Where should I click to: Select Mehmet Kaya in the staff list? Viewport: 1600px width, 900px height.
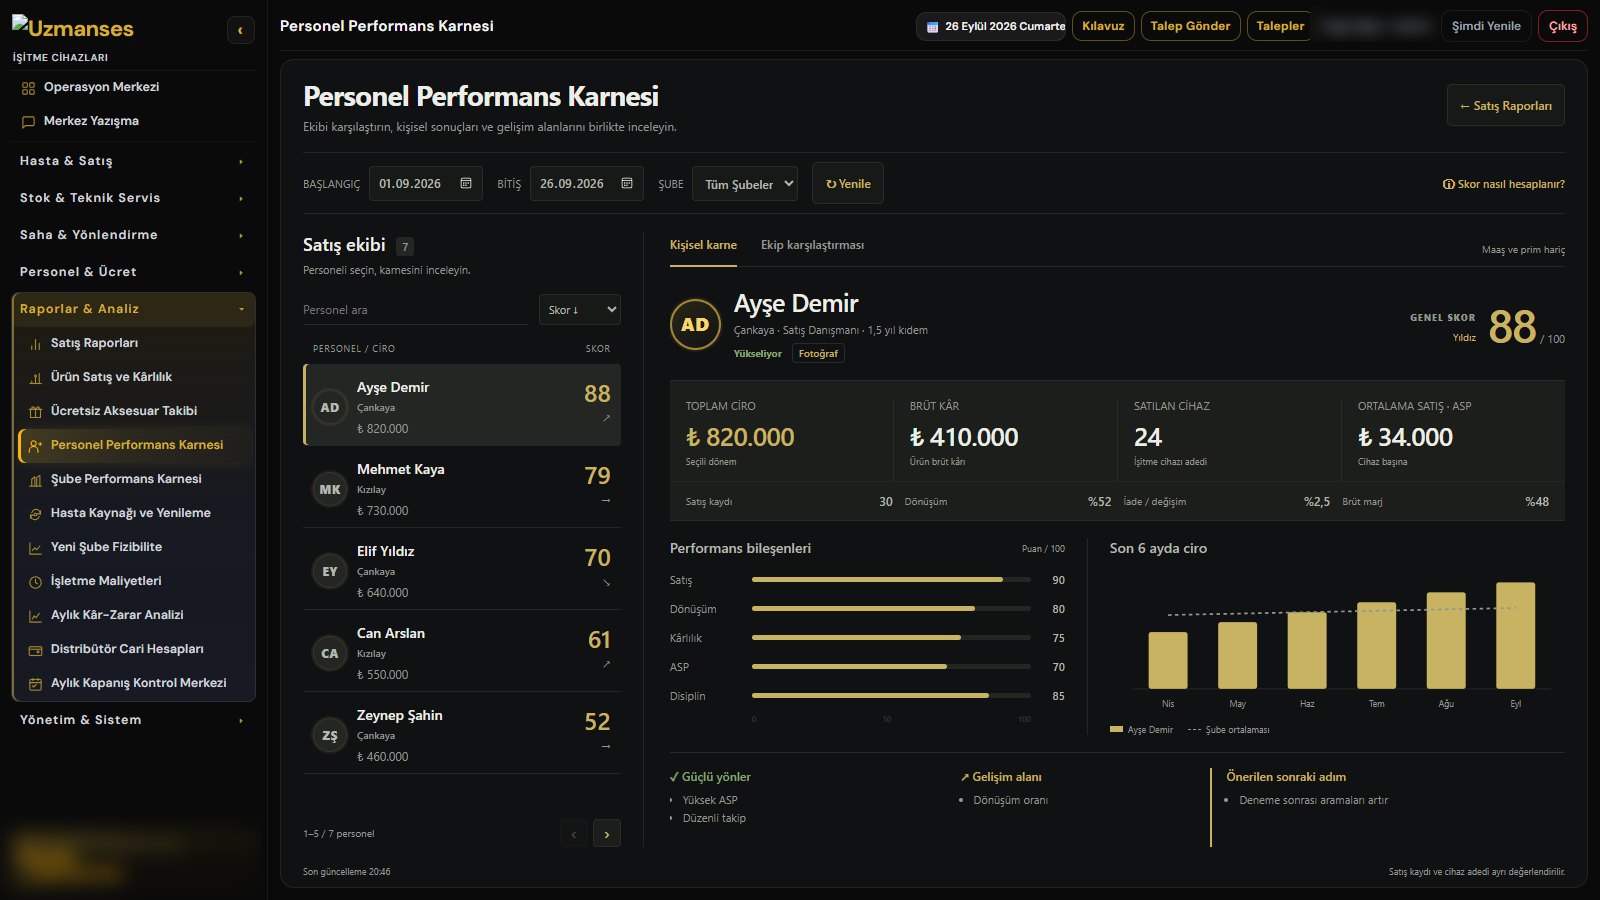pyautogui.click(x=462, y=488)
